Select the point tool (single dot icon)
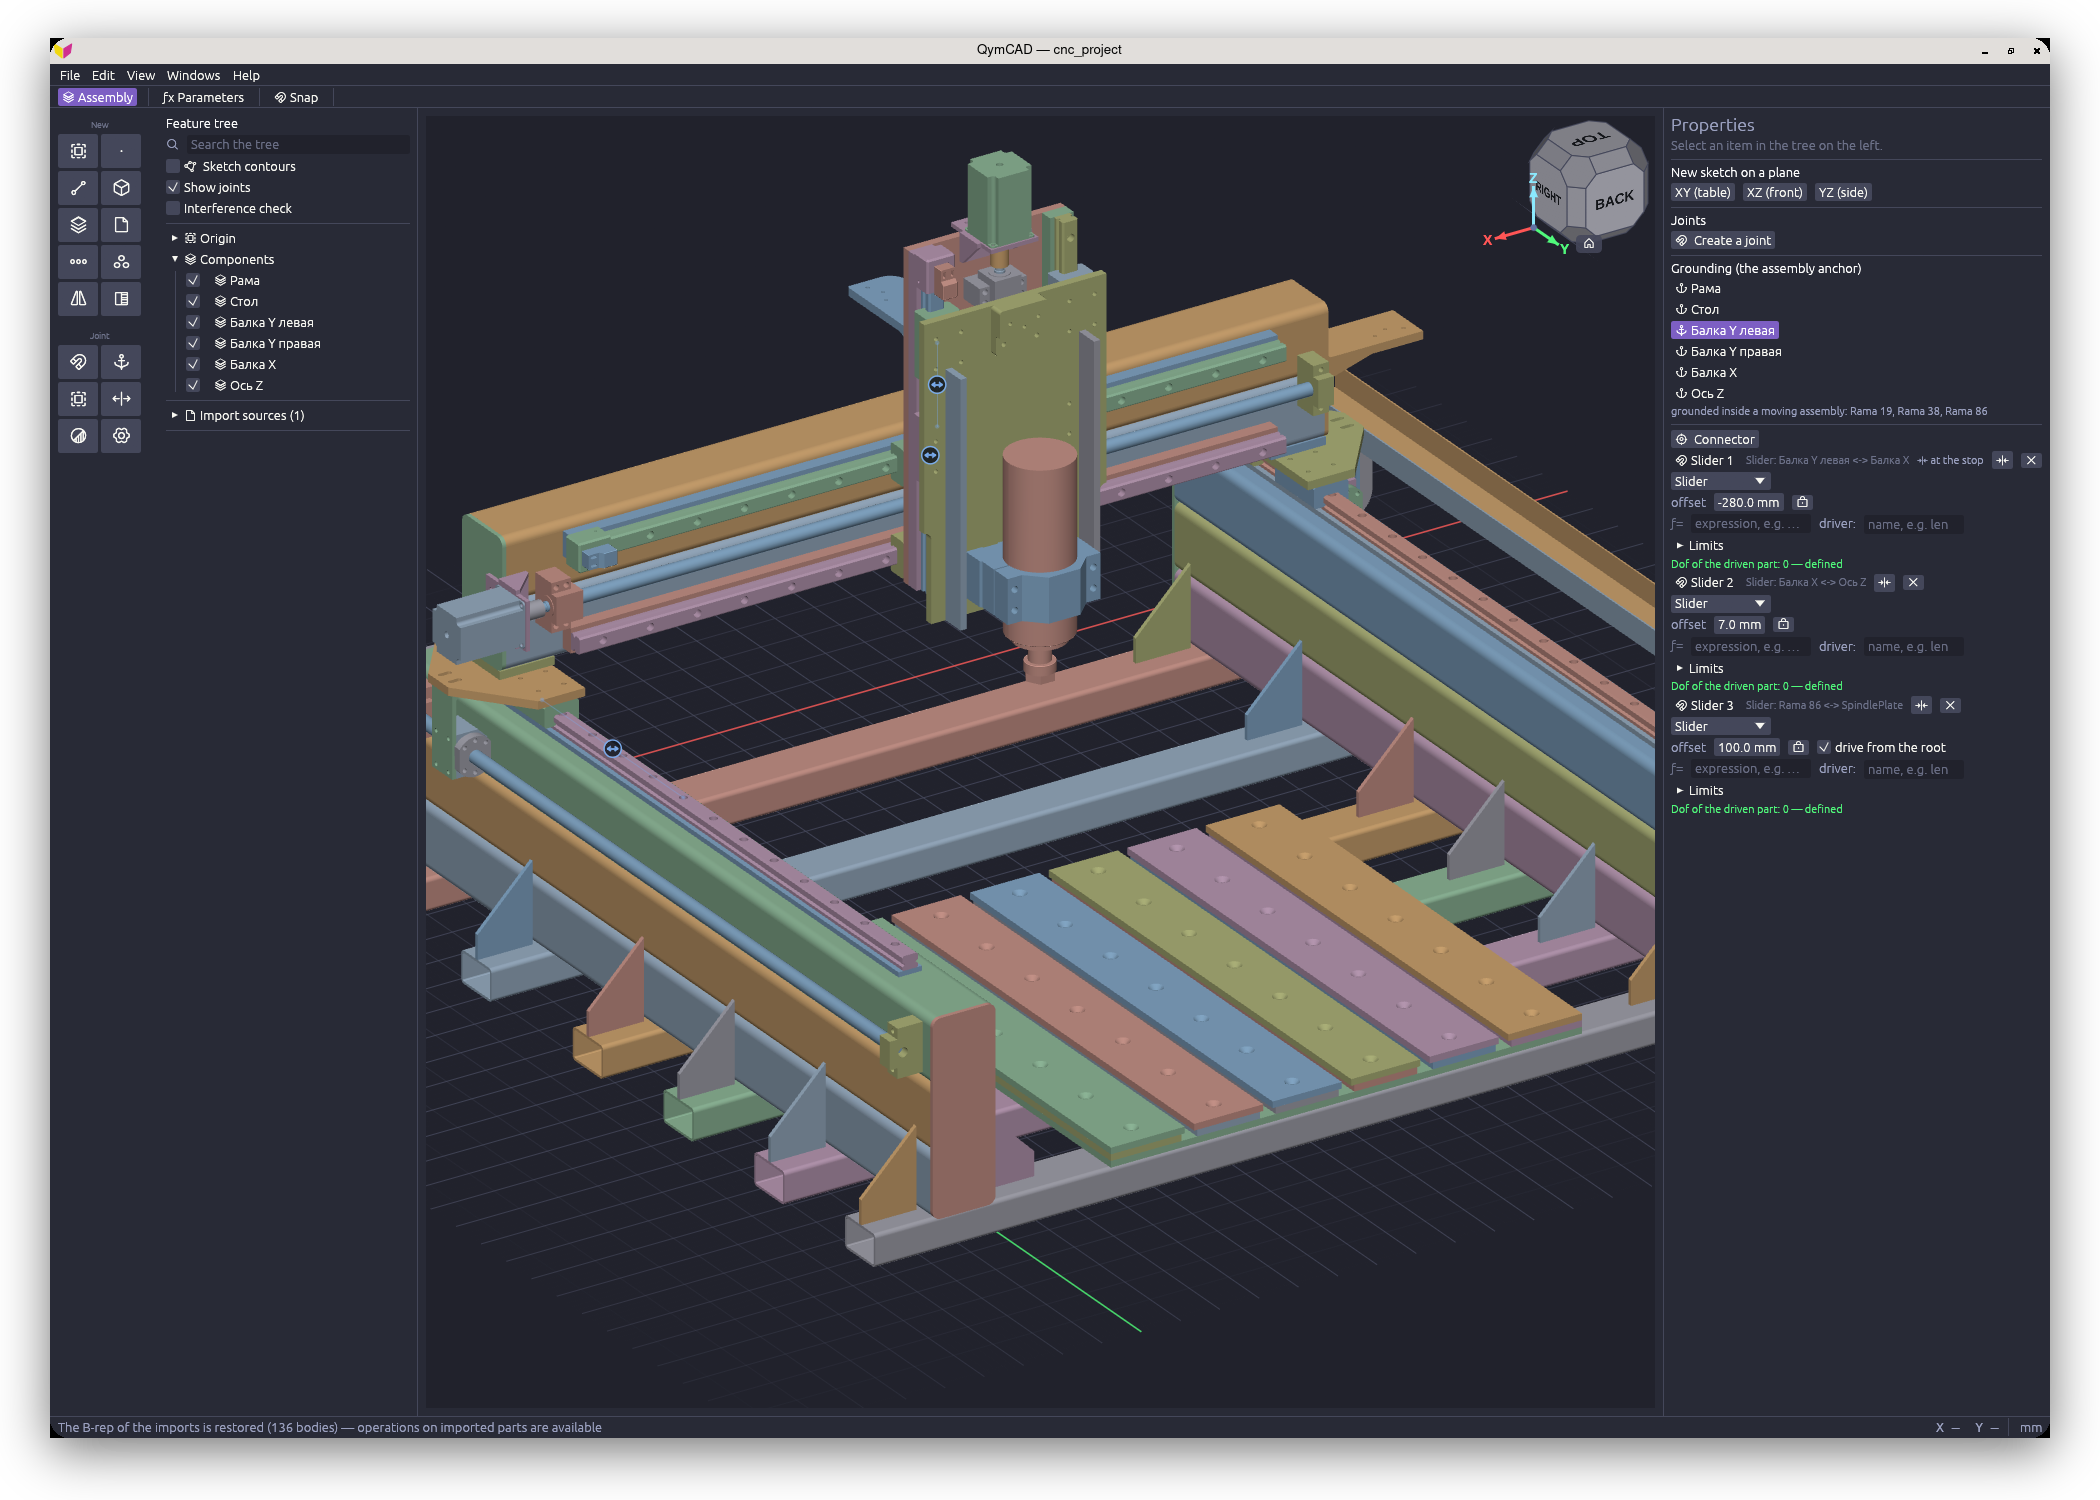 coord(121,151)
